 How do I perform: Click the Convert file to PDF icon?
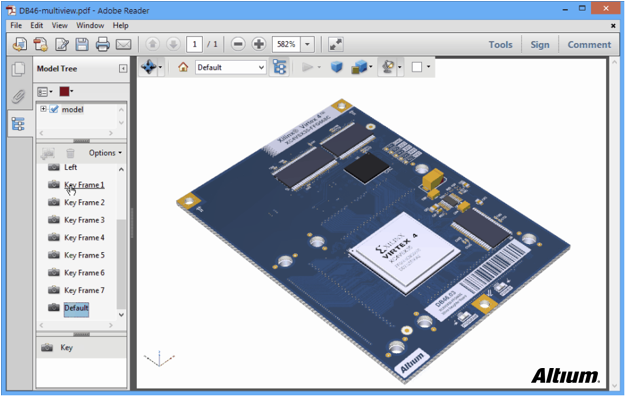(40, 44)
